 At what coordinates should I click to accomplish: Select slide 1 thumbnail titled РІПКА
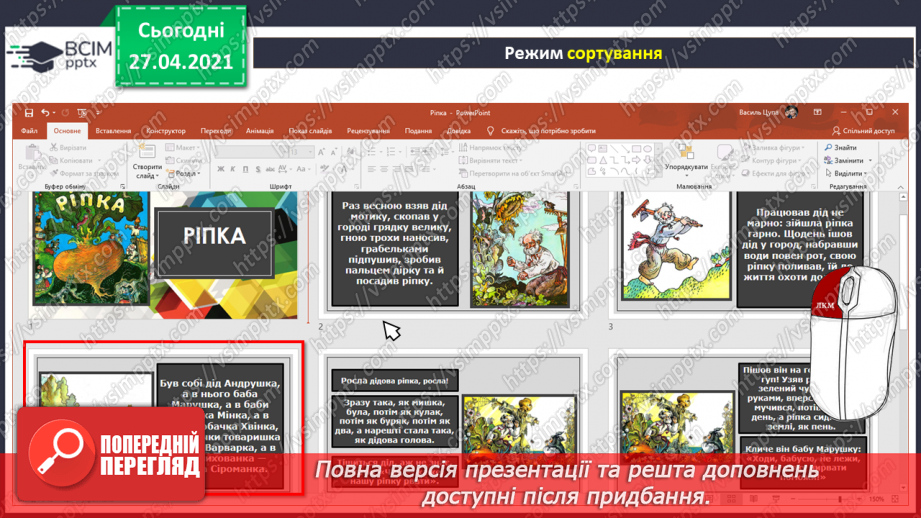coord(164,254)
